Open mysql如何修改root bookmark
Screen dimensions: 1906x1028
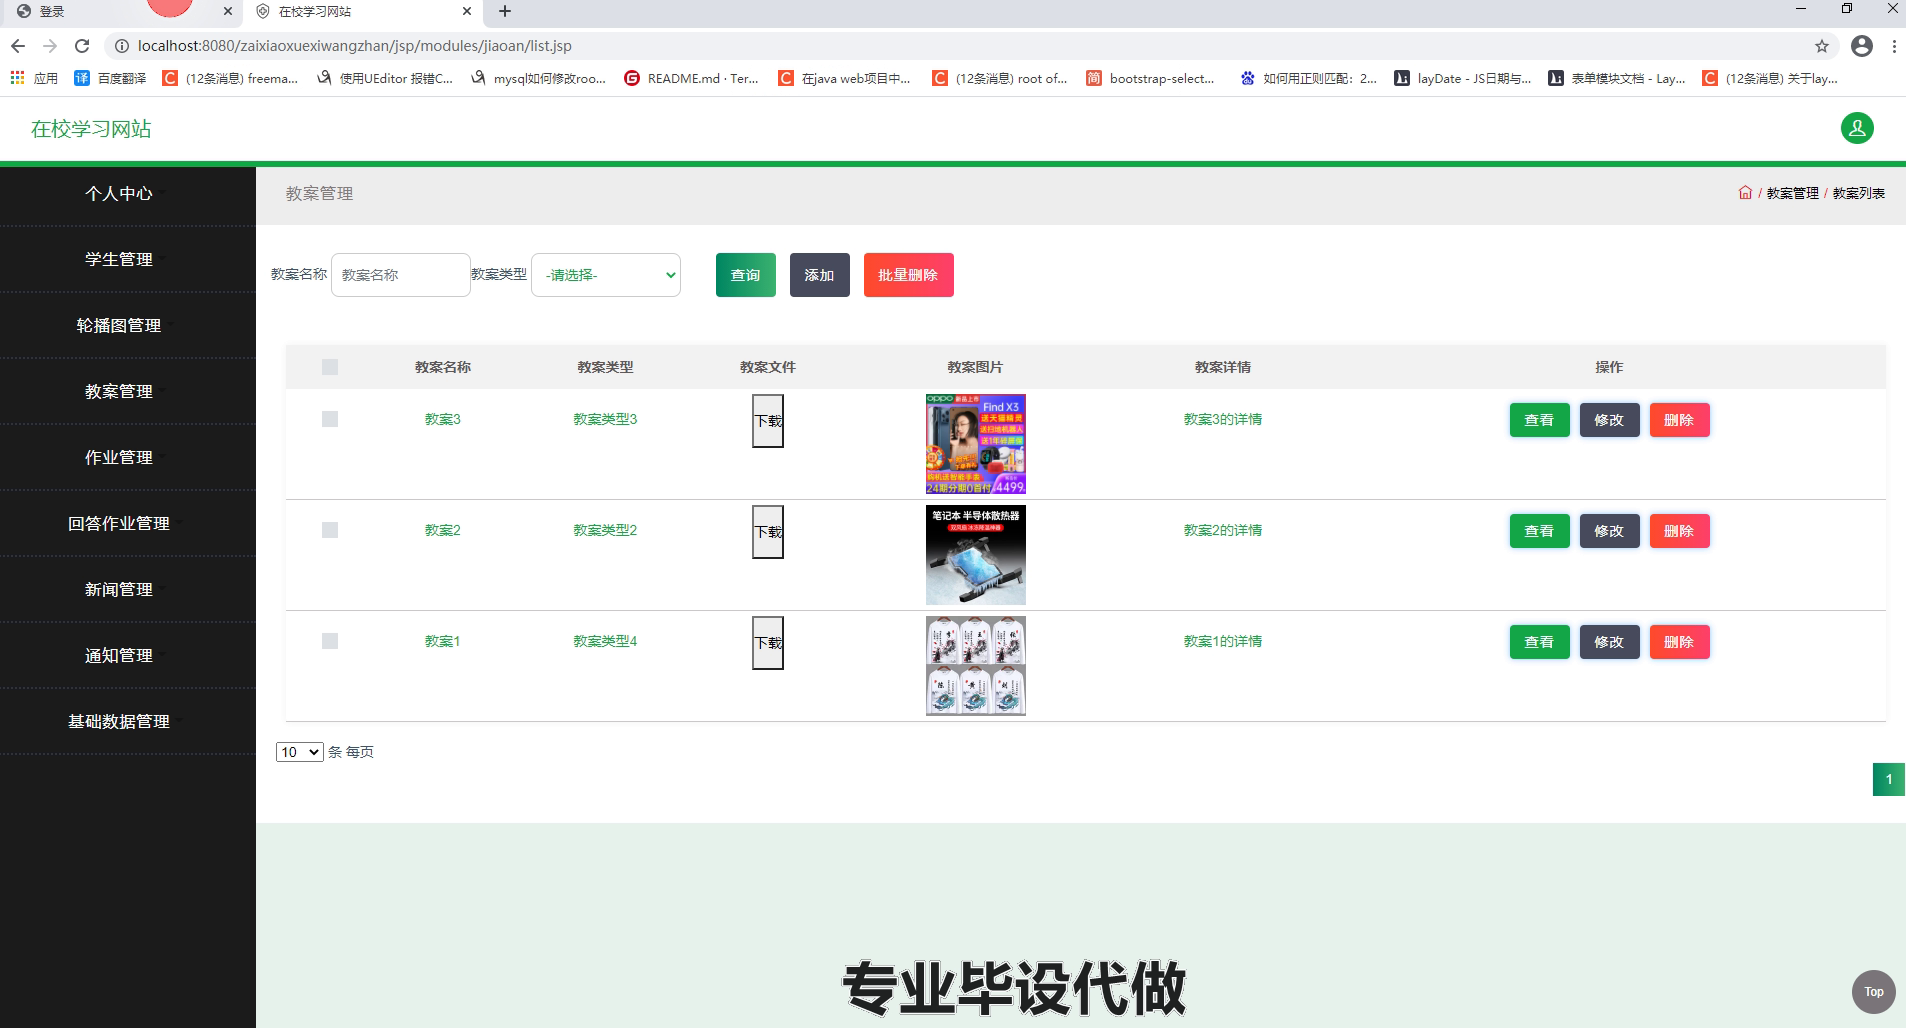(538, 78)
